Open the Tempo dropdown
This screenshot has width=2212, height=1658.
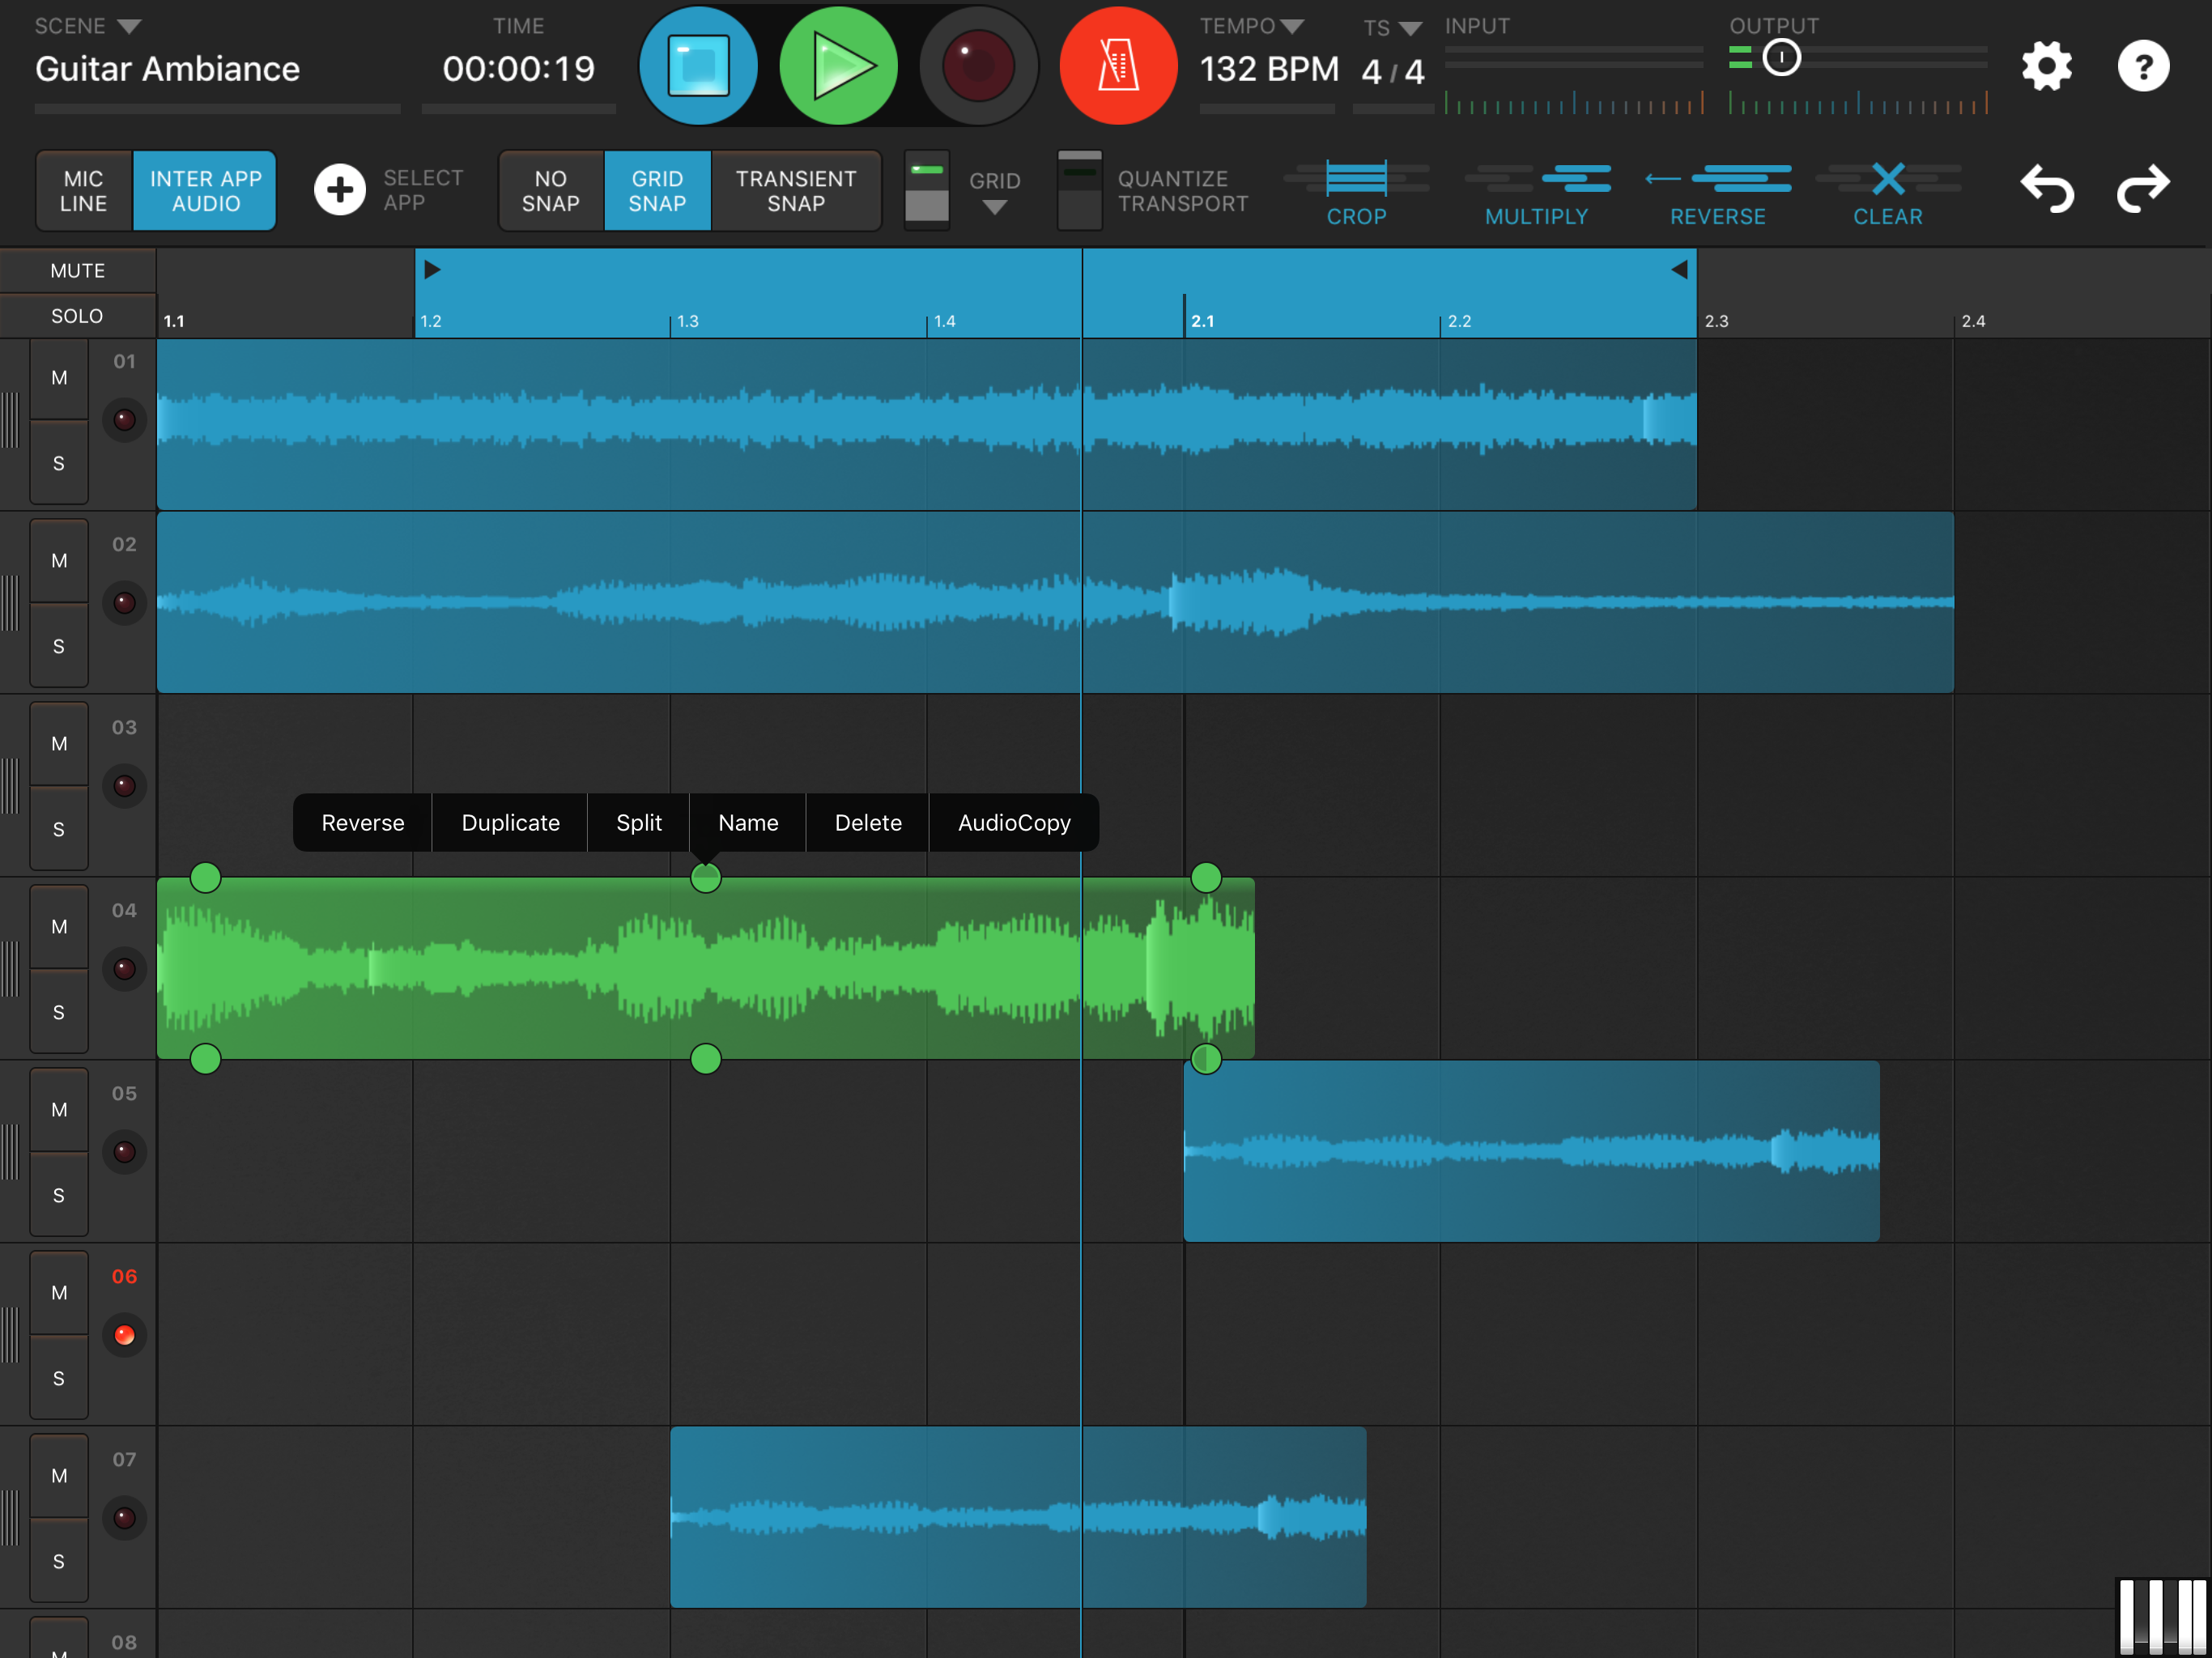[x=1292, y=26]
